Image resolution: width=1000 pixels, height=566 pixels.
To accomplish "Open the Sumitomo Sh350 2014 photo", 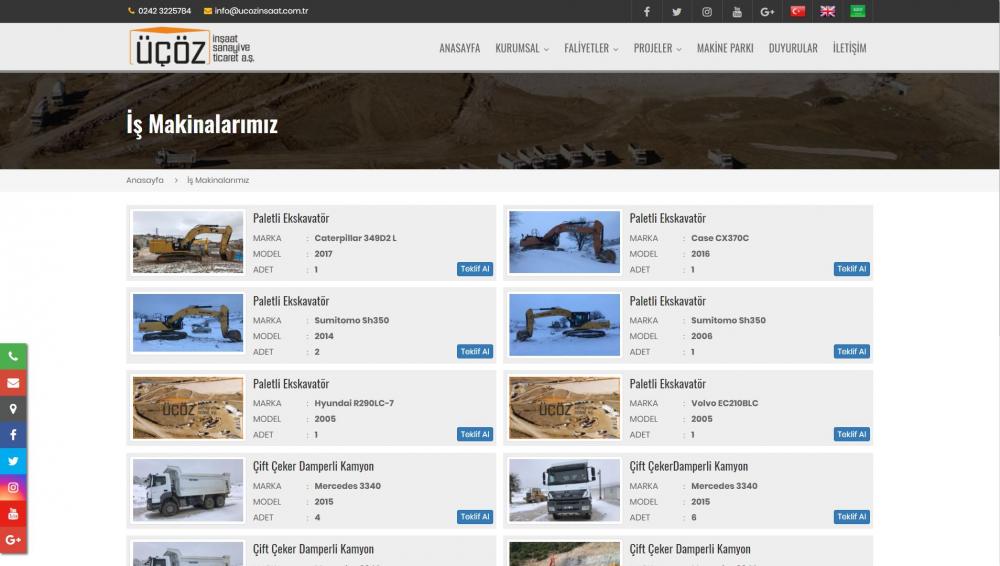I will [188, 323].
